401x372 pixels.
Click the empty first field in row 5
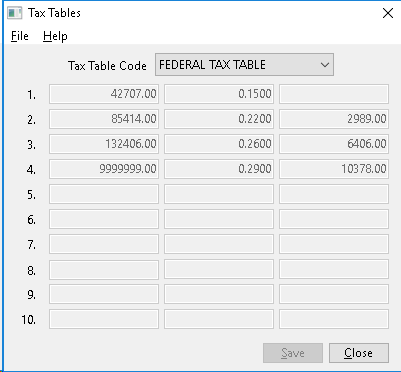point(104,194)
